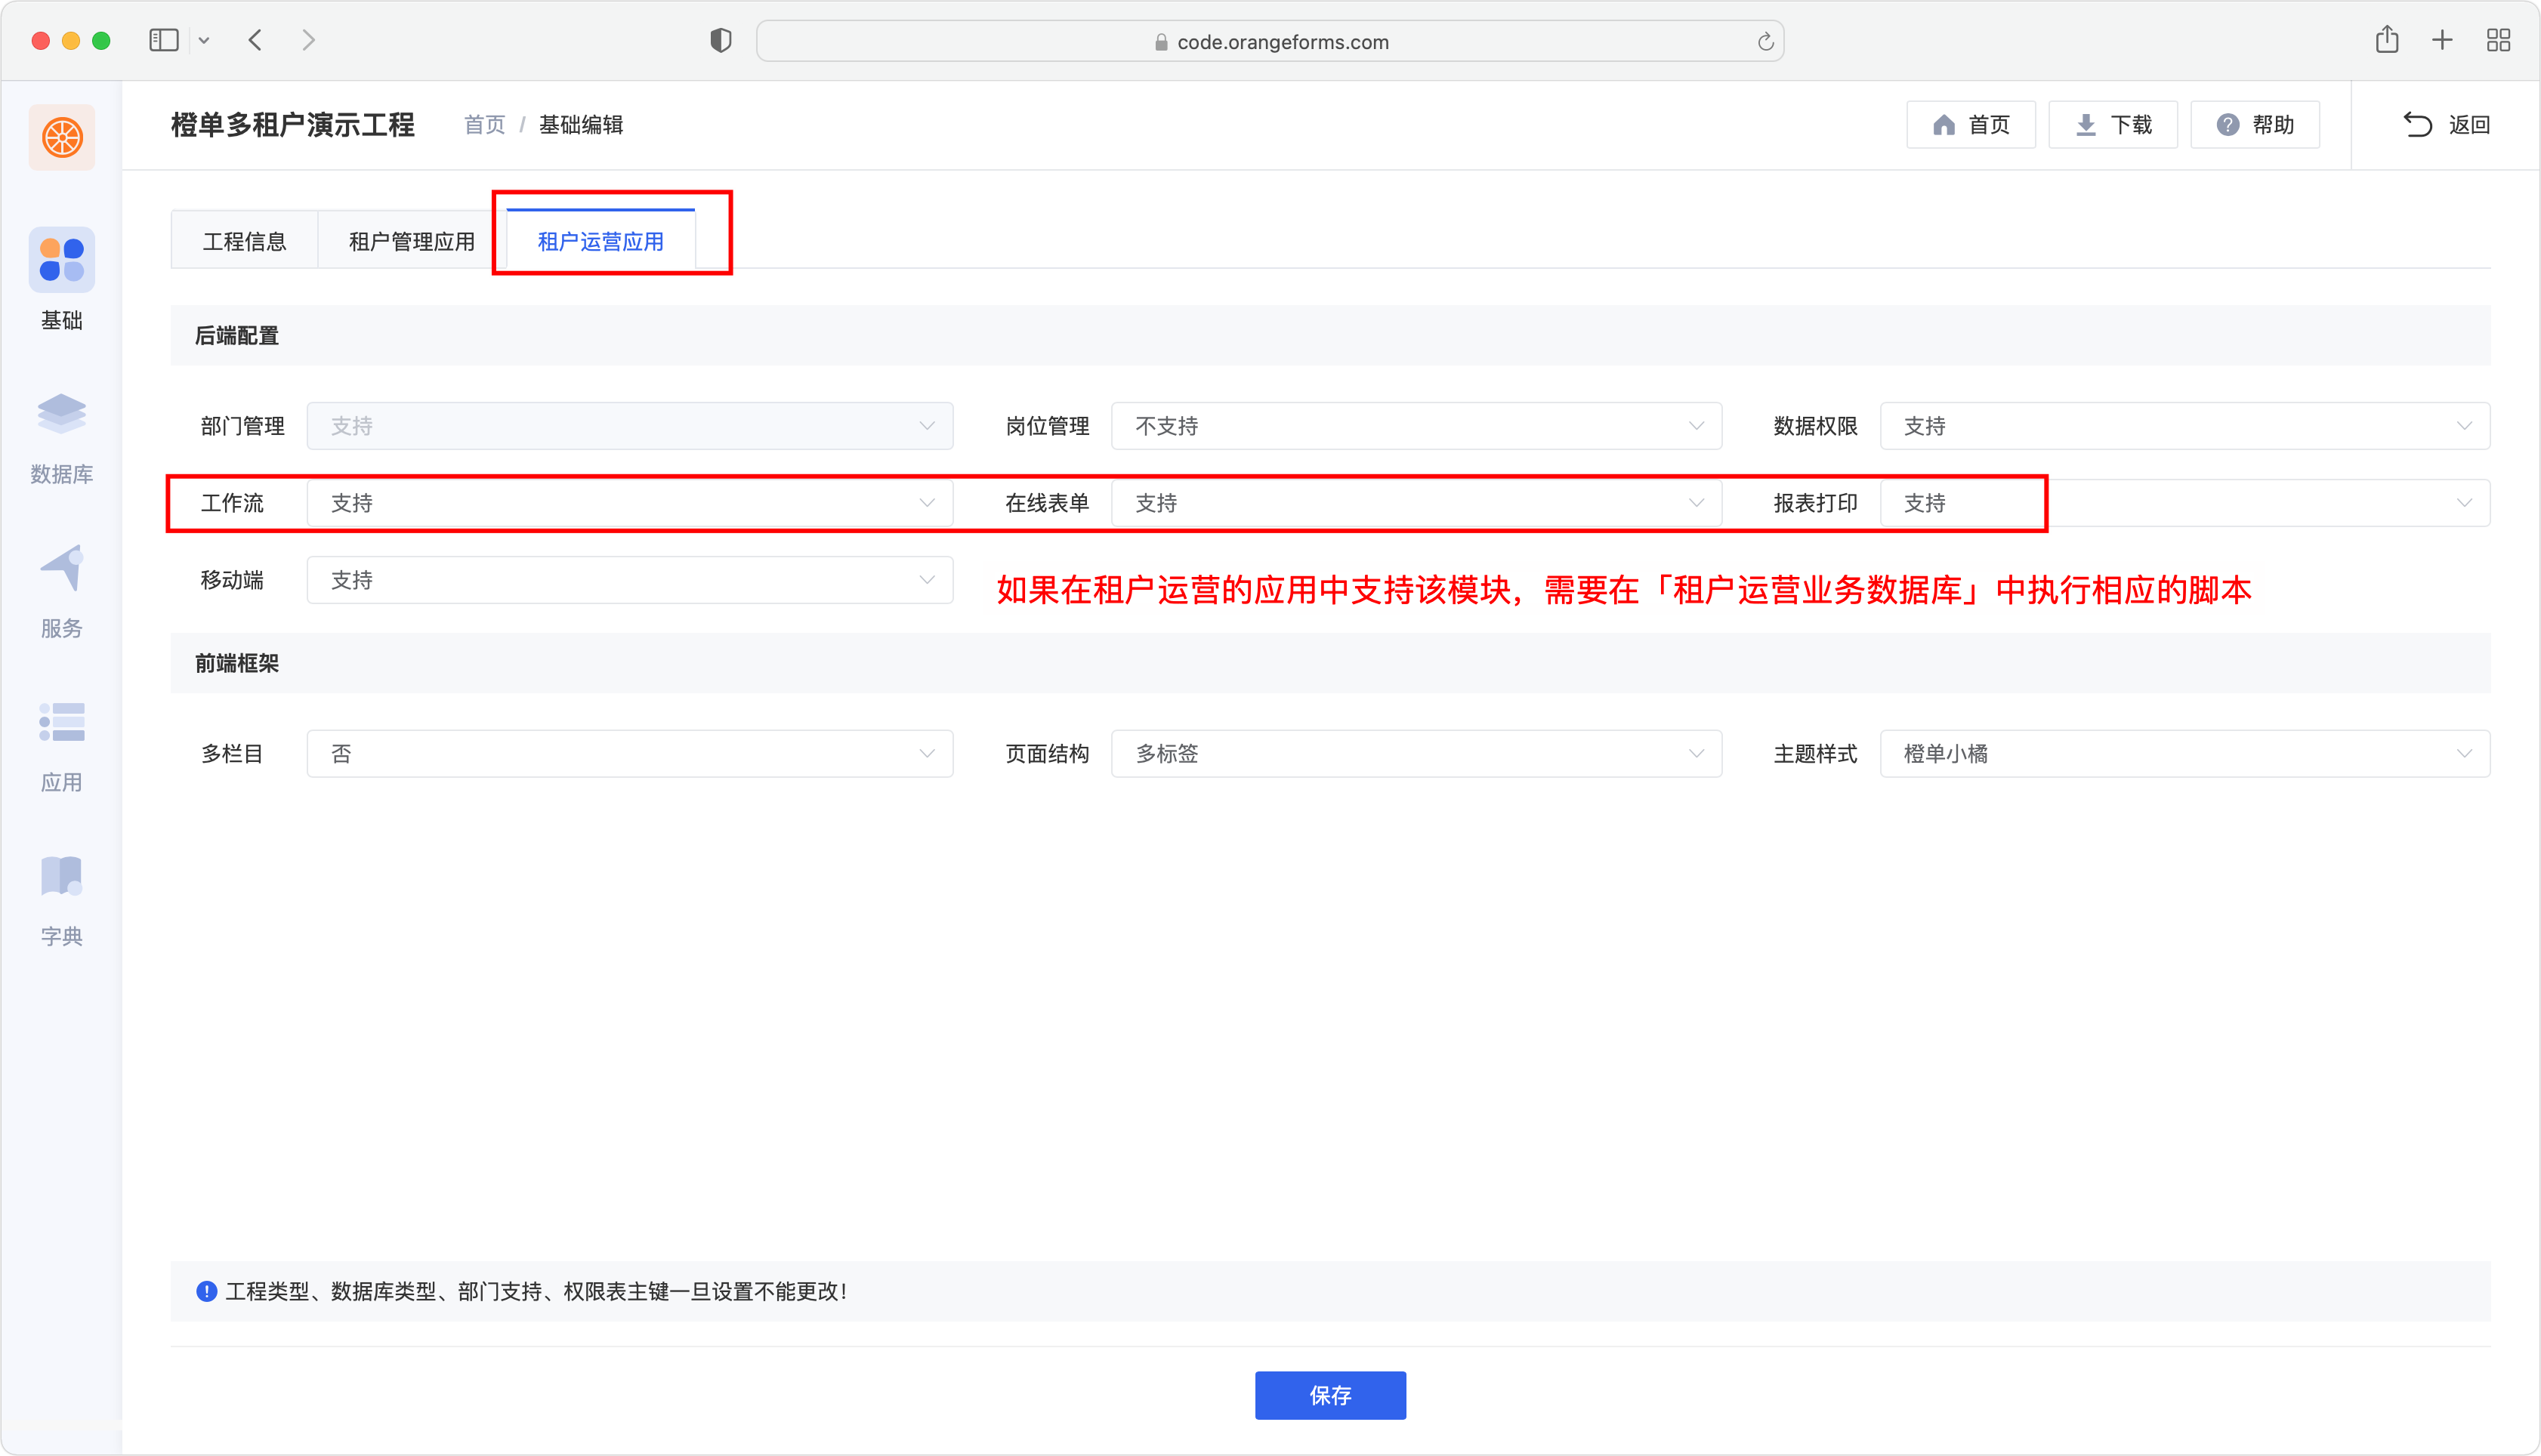Open the 数据权限 dropdown
This screenshot has width=2541, height=1456.
coord(2184,426)
